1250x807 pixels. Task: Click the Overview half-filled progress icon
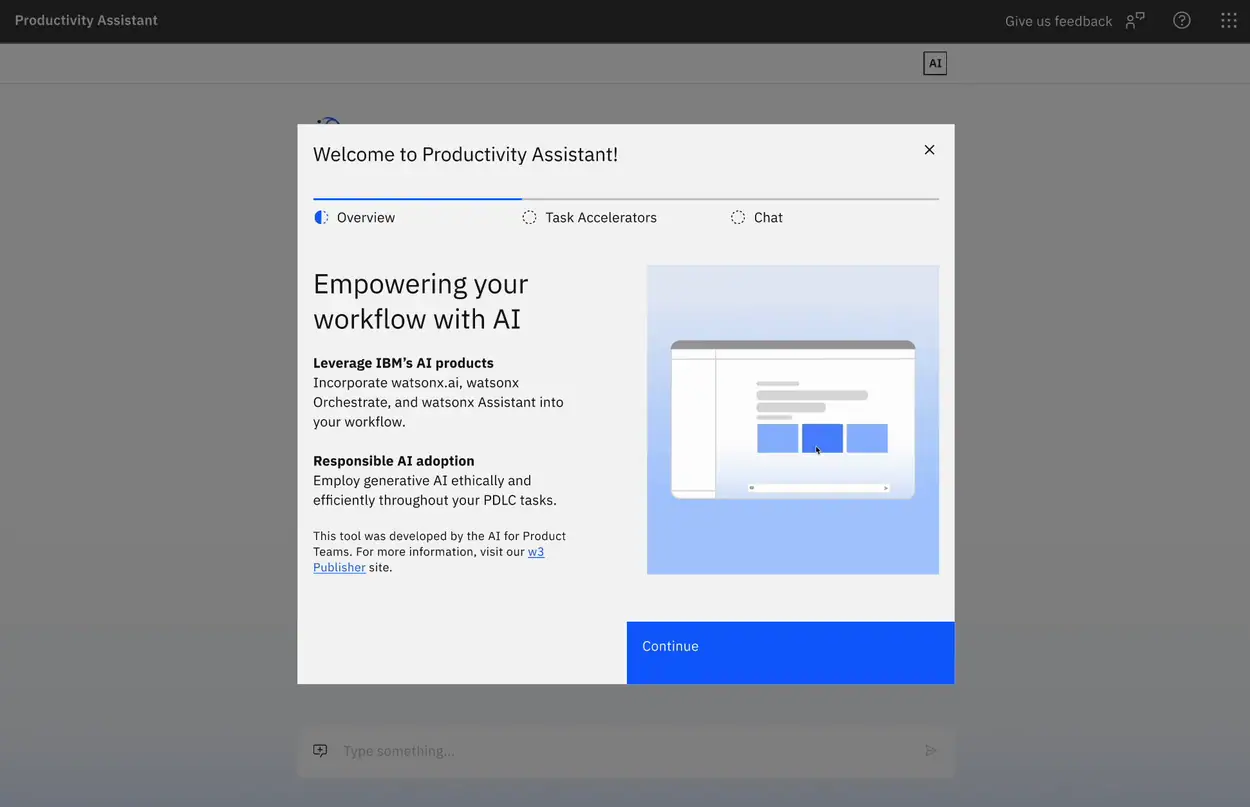321,217
